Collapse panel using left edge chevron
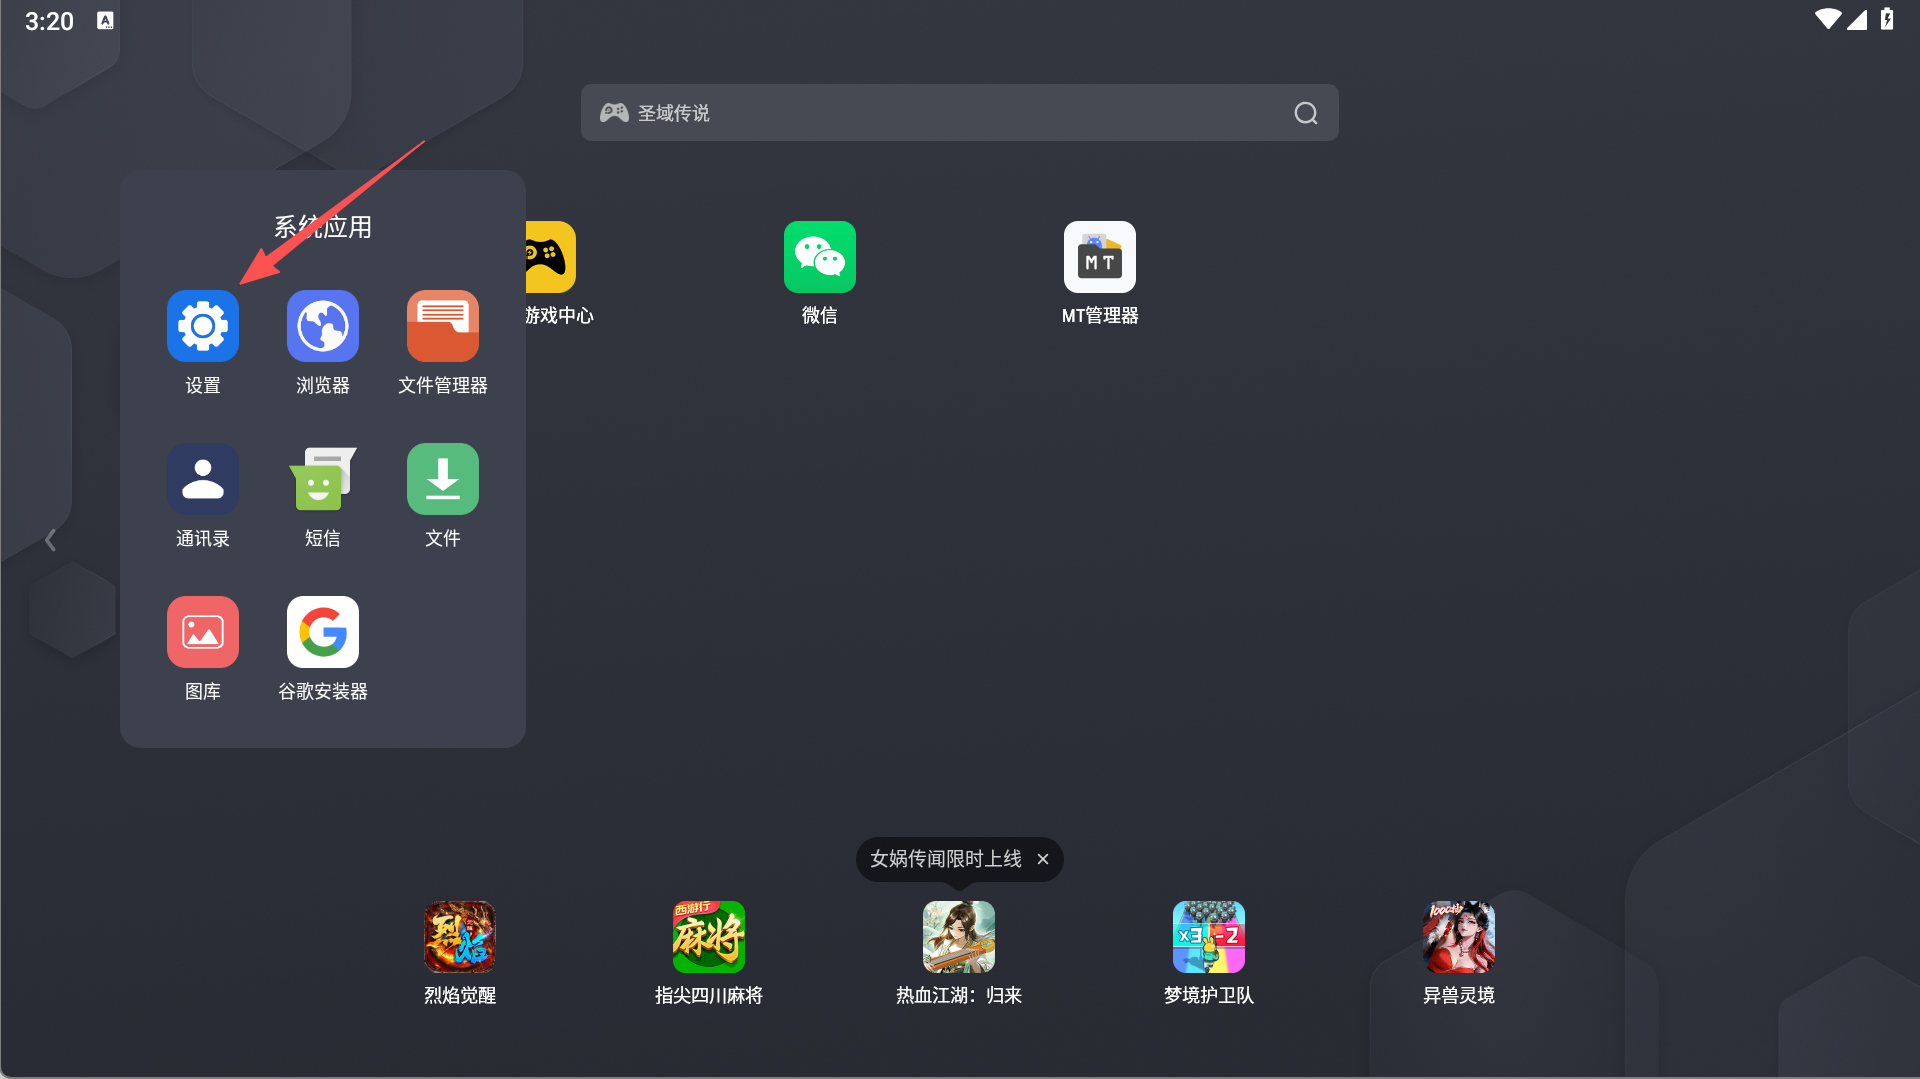Image resolution: width=1920 pixels, height=1079 pixels. [51, 539]
